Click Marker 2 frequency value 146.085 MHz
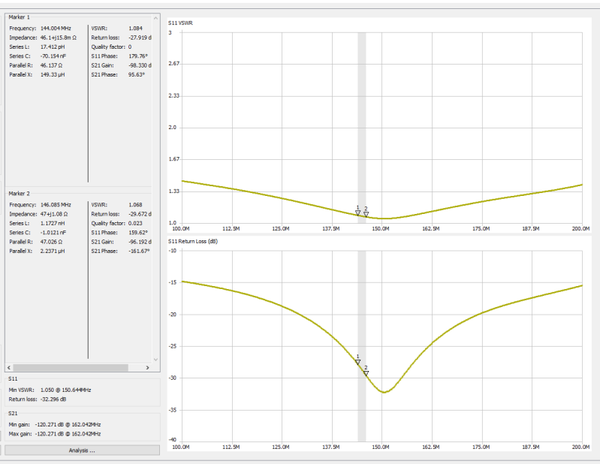The image size is (600, 464). 56,205
